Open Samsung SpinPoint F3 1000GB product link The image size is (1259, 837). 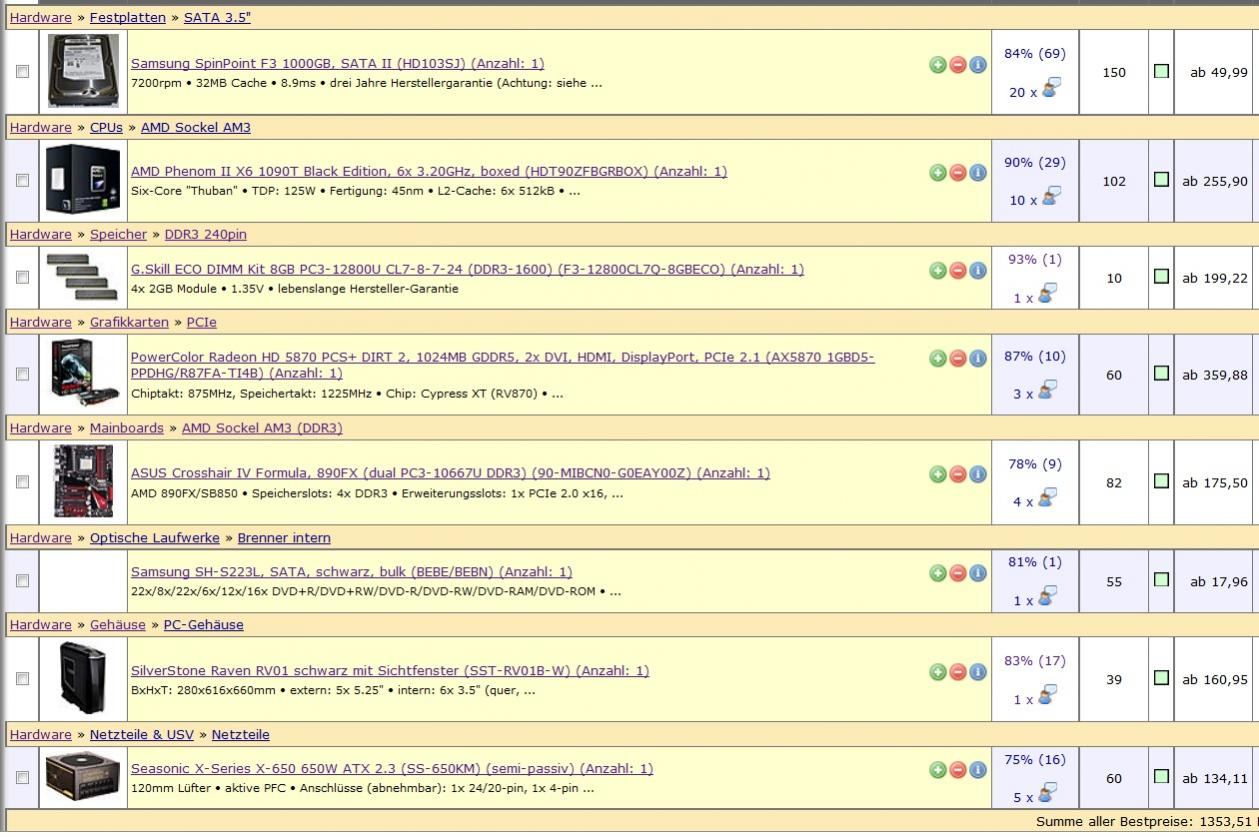(x=338, y=63)
